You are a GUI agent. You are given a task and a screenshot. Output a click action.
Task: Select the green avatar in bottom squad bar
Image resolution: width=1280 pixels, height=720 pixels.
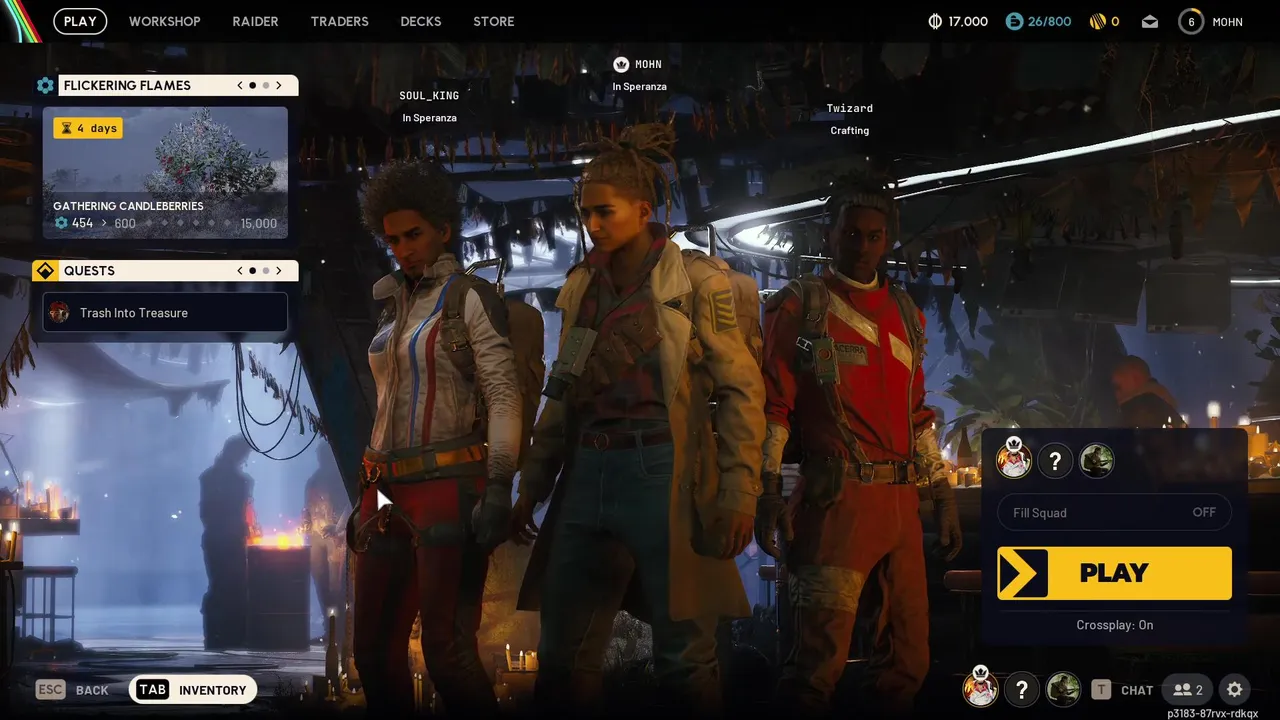tap(1063, 689)
